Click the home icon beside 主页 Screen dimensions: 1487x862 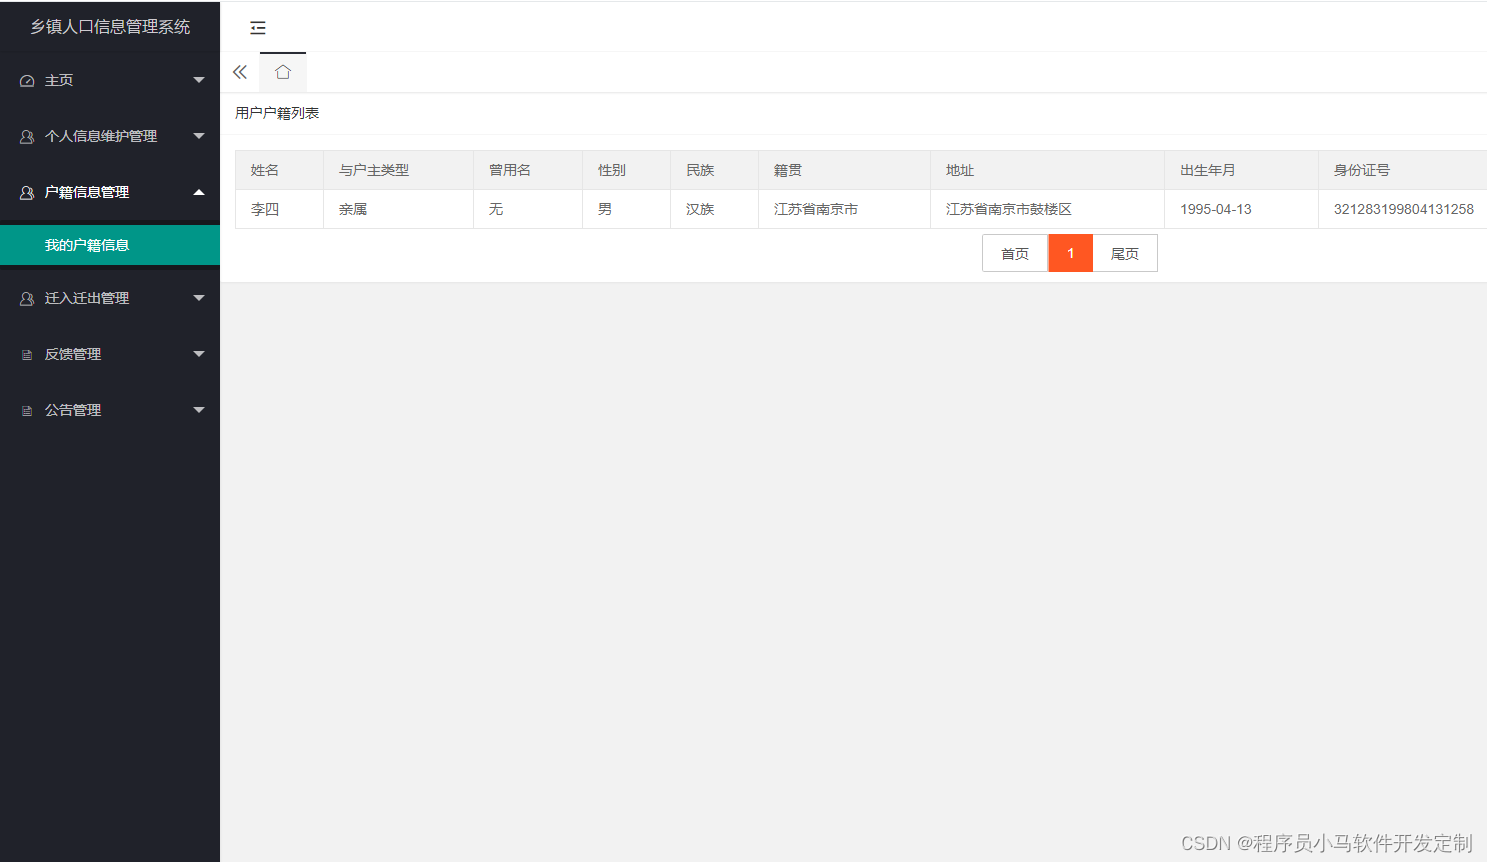coord(26,80)
